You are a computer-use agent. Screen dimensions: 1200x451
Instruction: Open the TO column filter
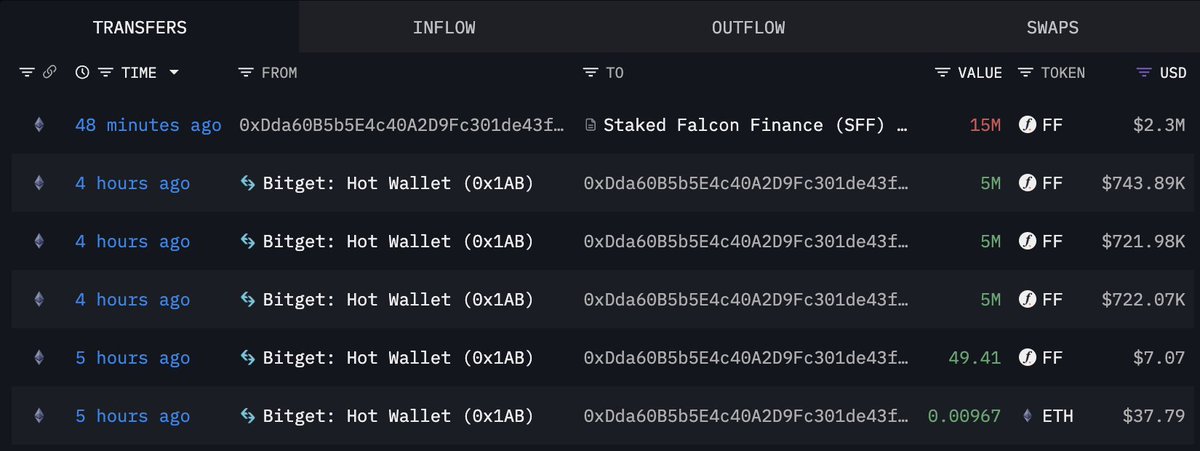[591, 73]
